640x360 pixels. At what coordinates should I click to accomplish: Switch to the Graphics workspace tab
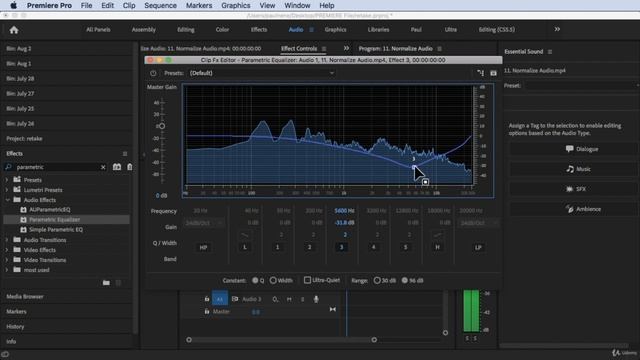[336, 30]
